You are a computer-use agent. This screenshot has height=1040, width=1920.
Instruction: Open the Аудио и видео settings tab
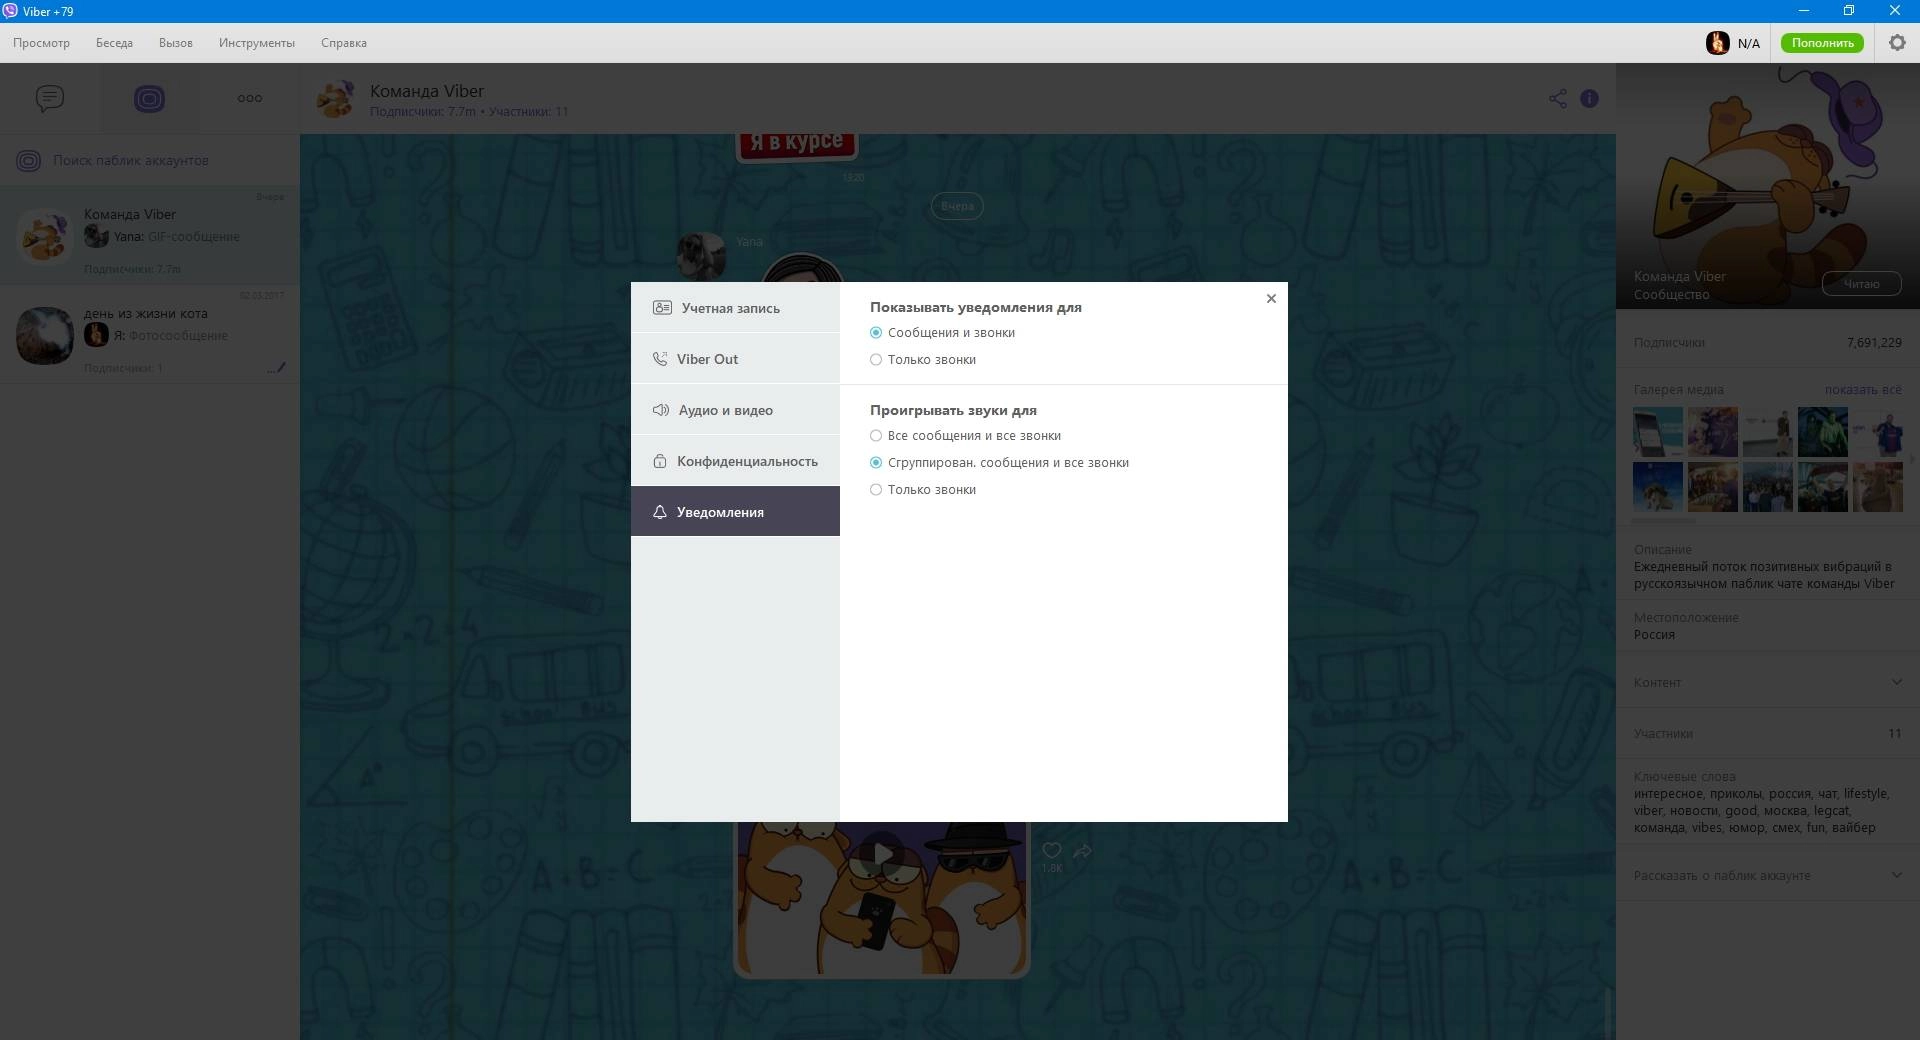pyautogui.click(x=735, y=410)
